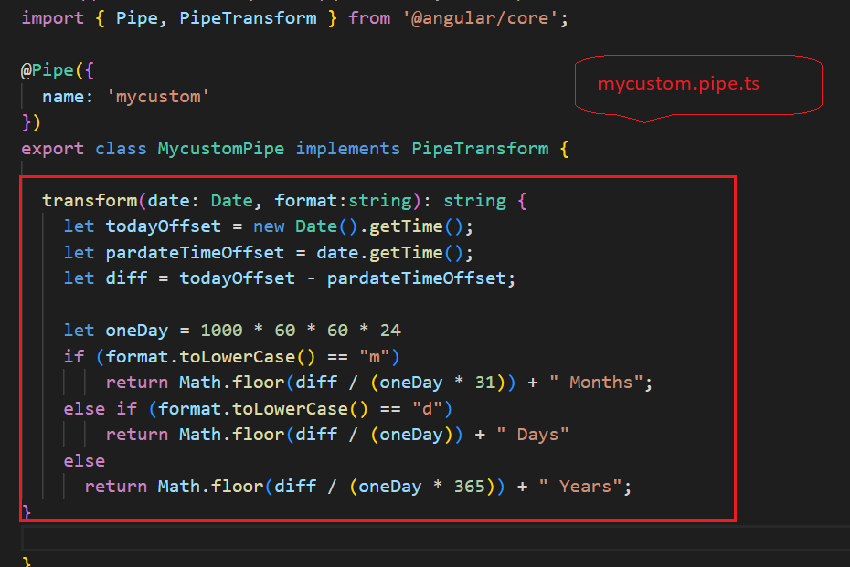The width and height of the screenshot is (850, 567).
Task: Click the " Years" string literal
Action: click(580, 487)
